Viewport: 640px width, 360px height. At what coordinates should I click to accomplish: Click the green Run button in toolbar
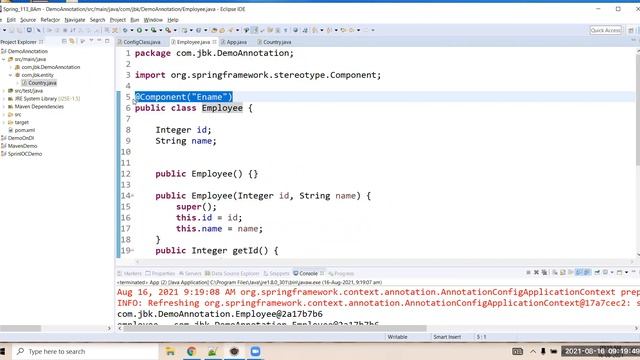point(139,30)
